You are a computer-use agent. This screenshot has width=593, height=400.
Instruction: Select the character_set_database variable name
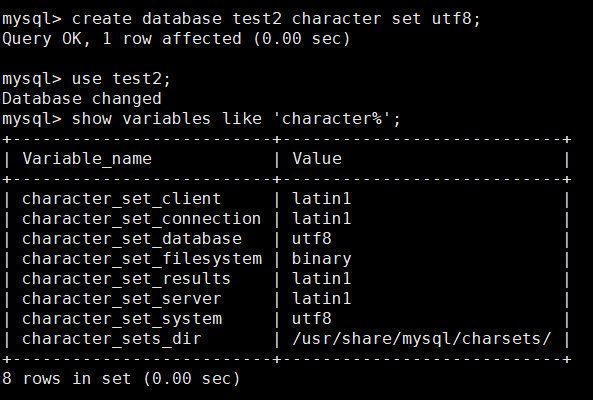click(132, 239)
